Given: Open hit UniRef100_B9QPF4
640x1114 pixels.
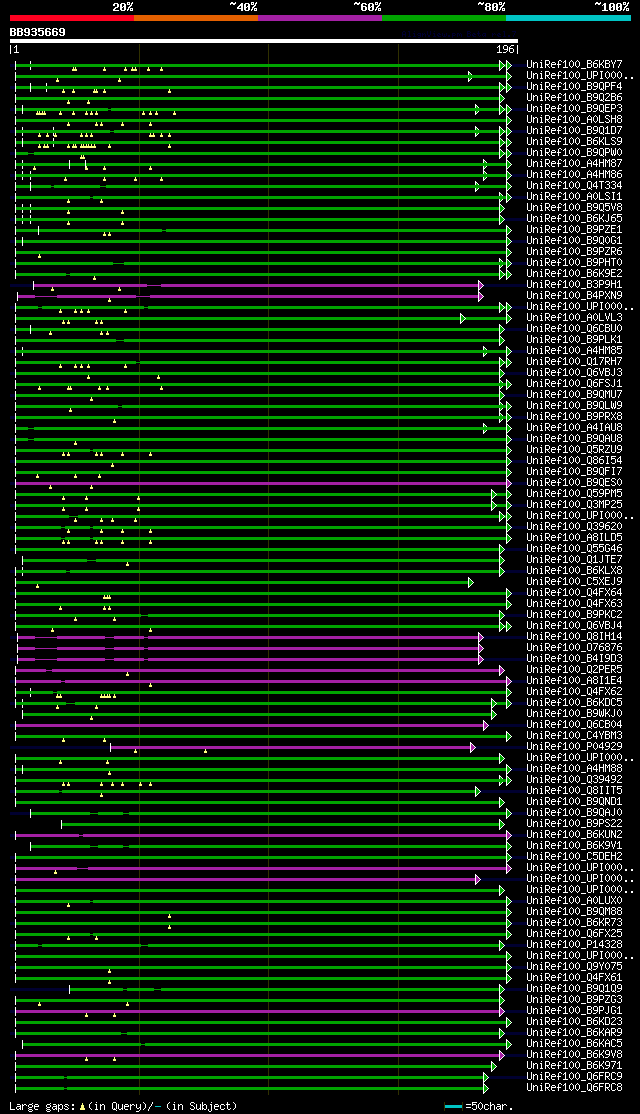Looking at the screenshot, I should click(x=575, y=86).
